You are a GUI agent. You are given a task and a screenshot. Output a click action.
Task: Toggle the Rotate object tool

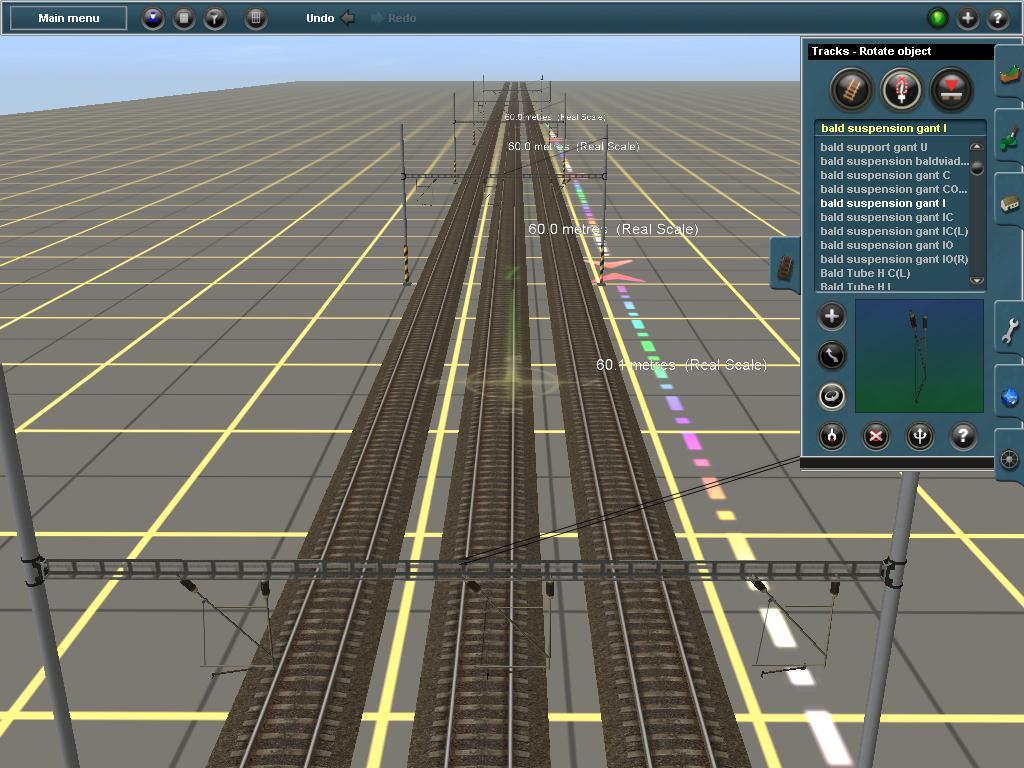831,396
